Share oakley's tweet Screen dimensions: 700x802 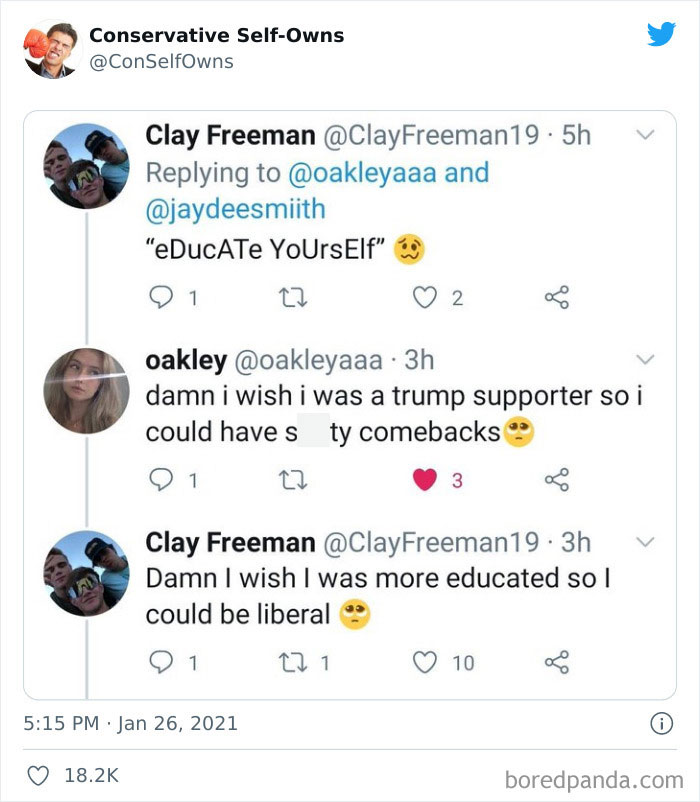pyautogui.click(x=556, y=480)
